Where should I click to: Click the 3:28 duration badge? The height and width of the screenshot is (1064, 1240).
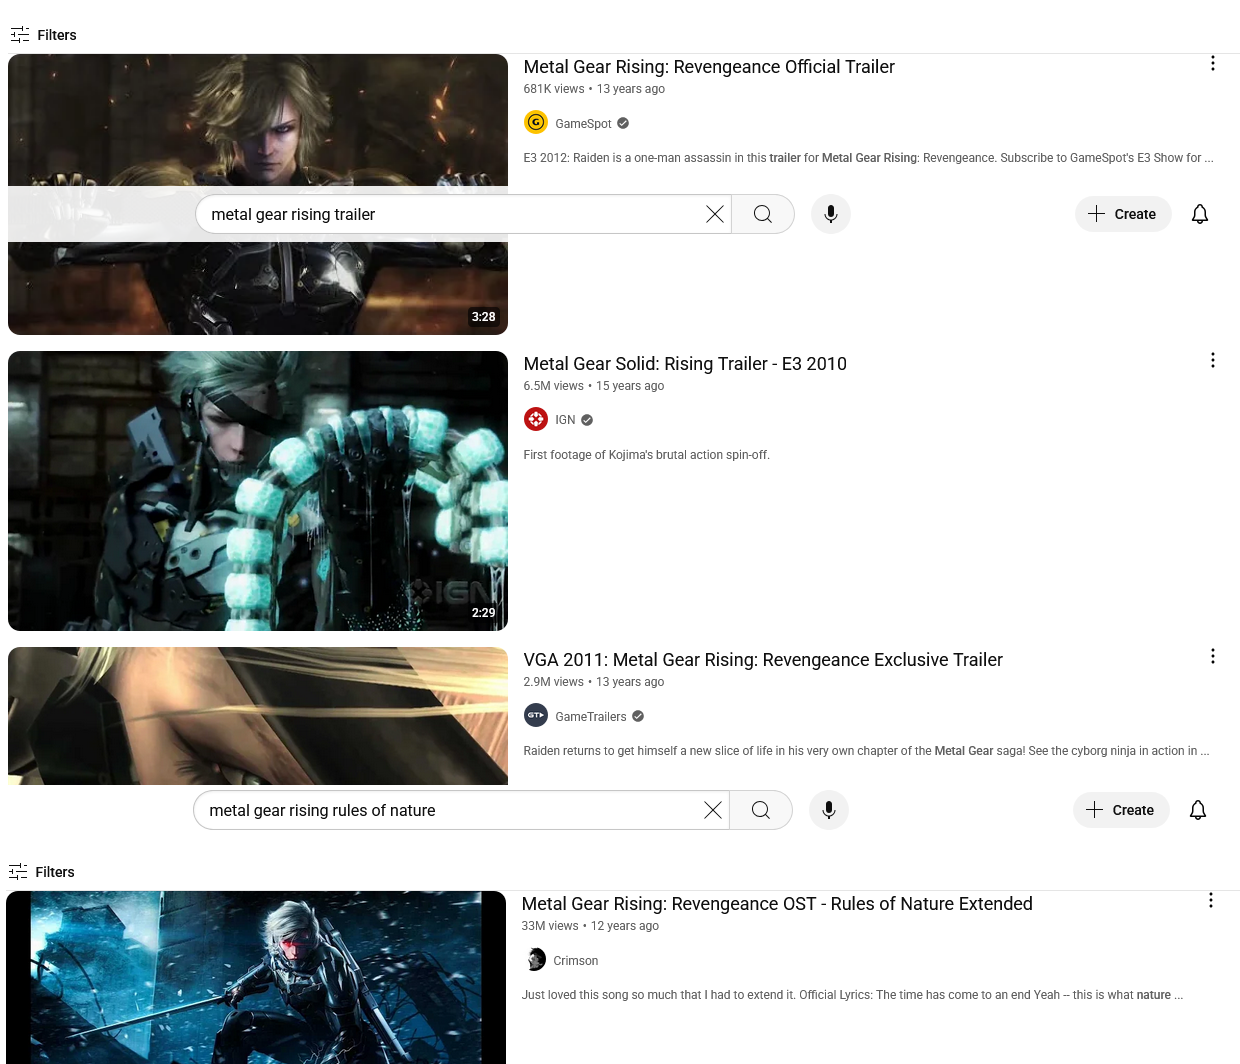484,317
